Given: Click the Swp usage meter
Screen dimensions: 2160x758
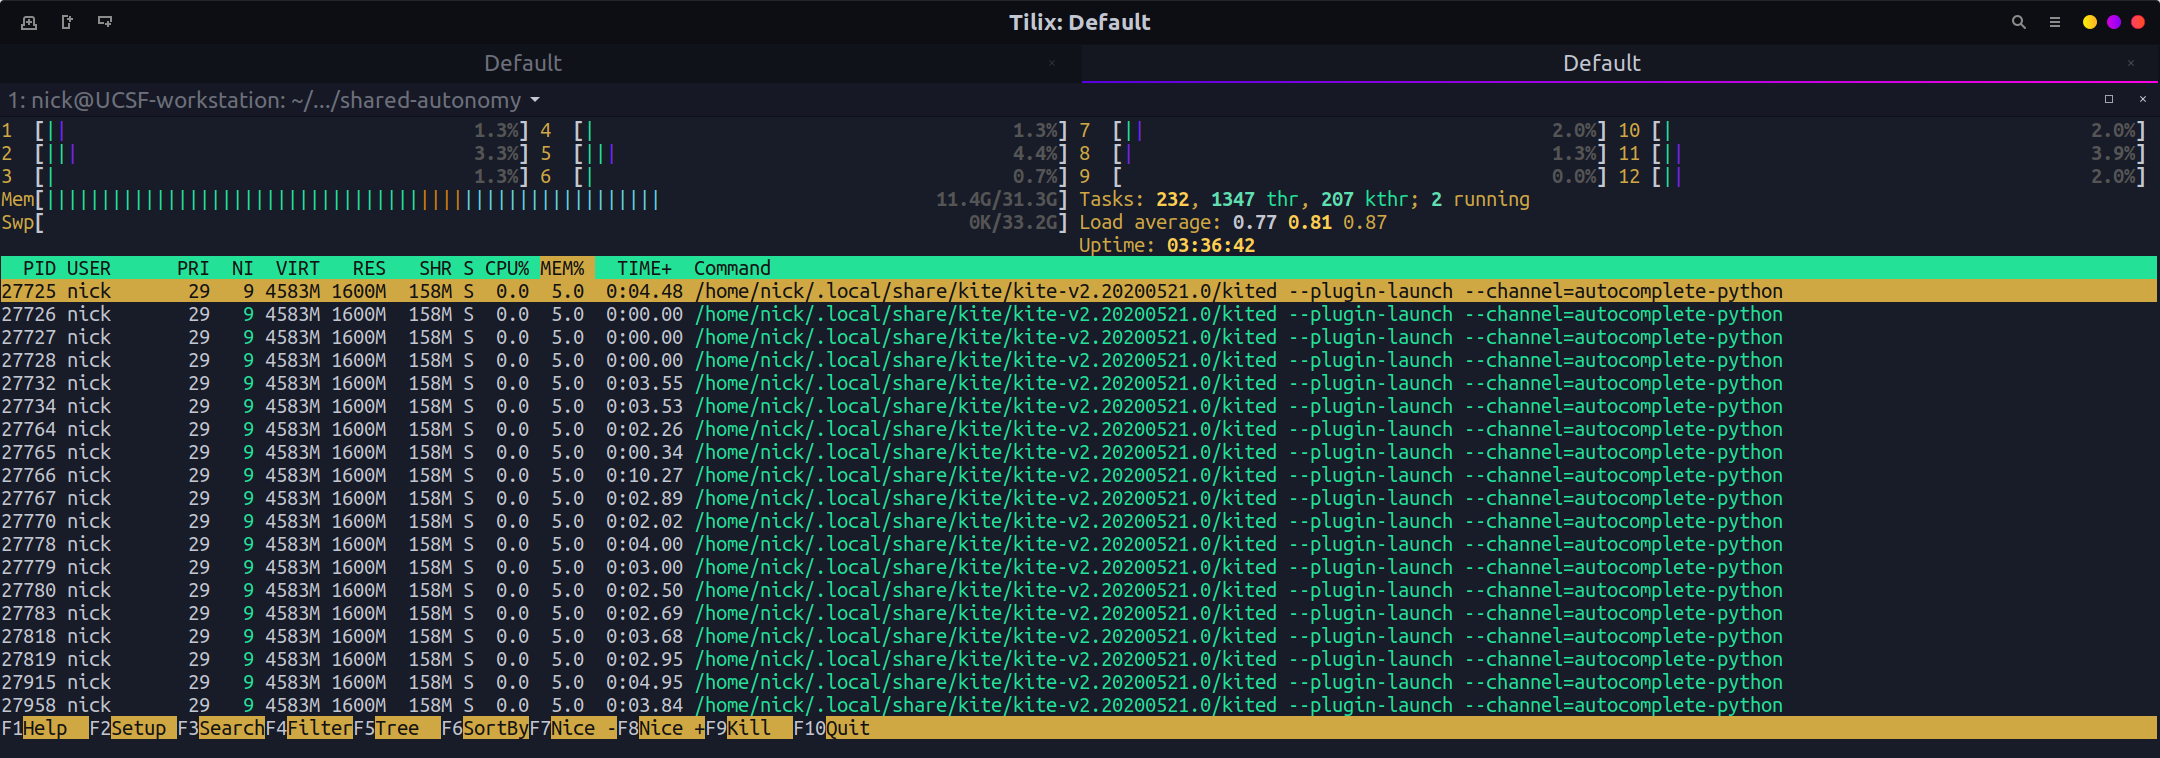Looking at the screenshot, I should pyautogui.click(x=534, y=222).
